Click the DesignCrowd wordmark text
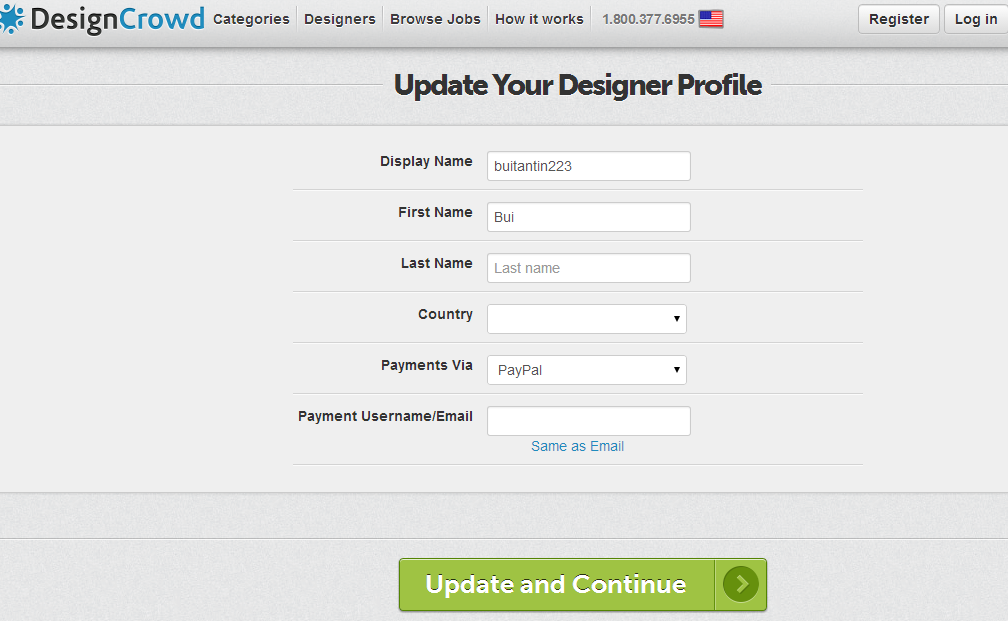The image size is (1008, 621). (x=117, y=19)
